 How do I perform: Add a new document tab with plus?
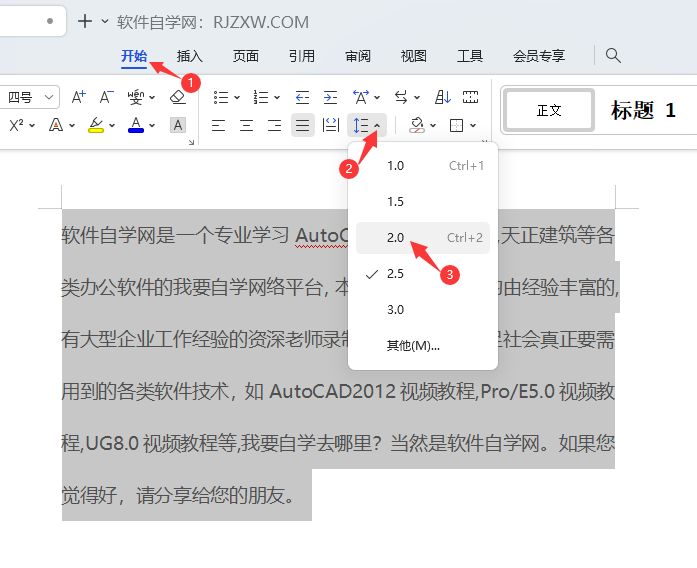[84, 21]
